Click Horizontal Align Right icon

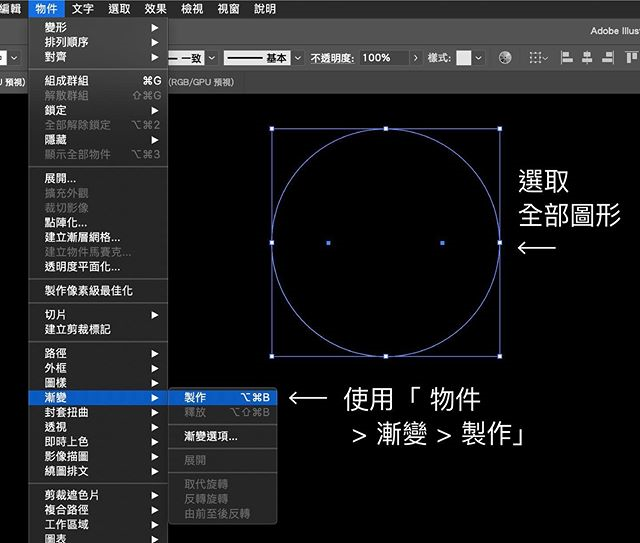point(608,58)
